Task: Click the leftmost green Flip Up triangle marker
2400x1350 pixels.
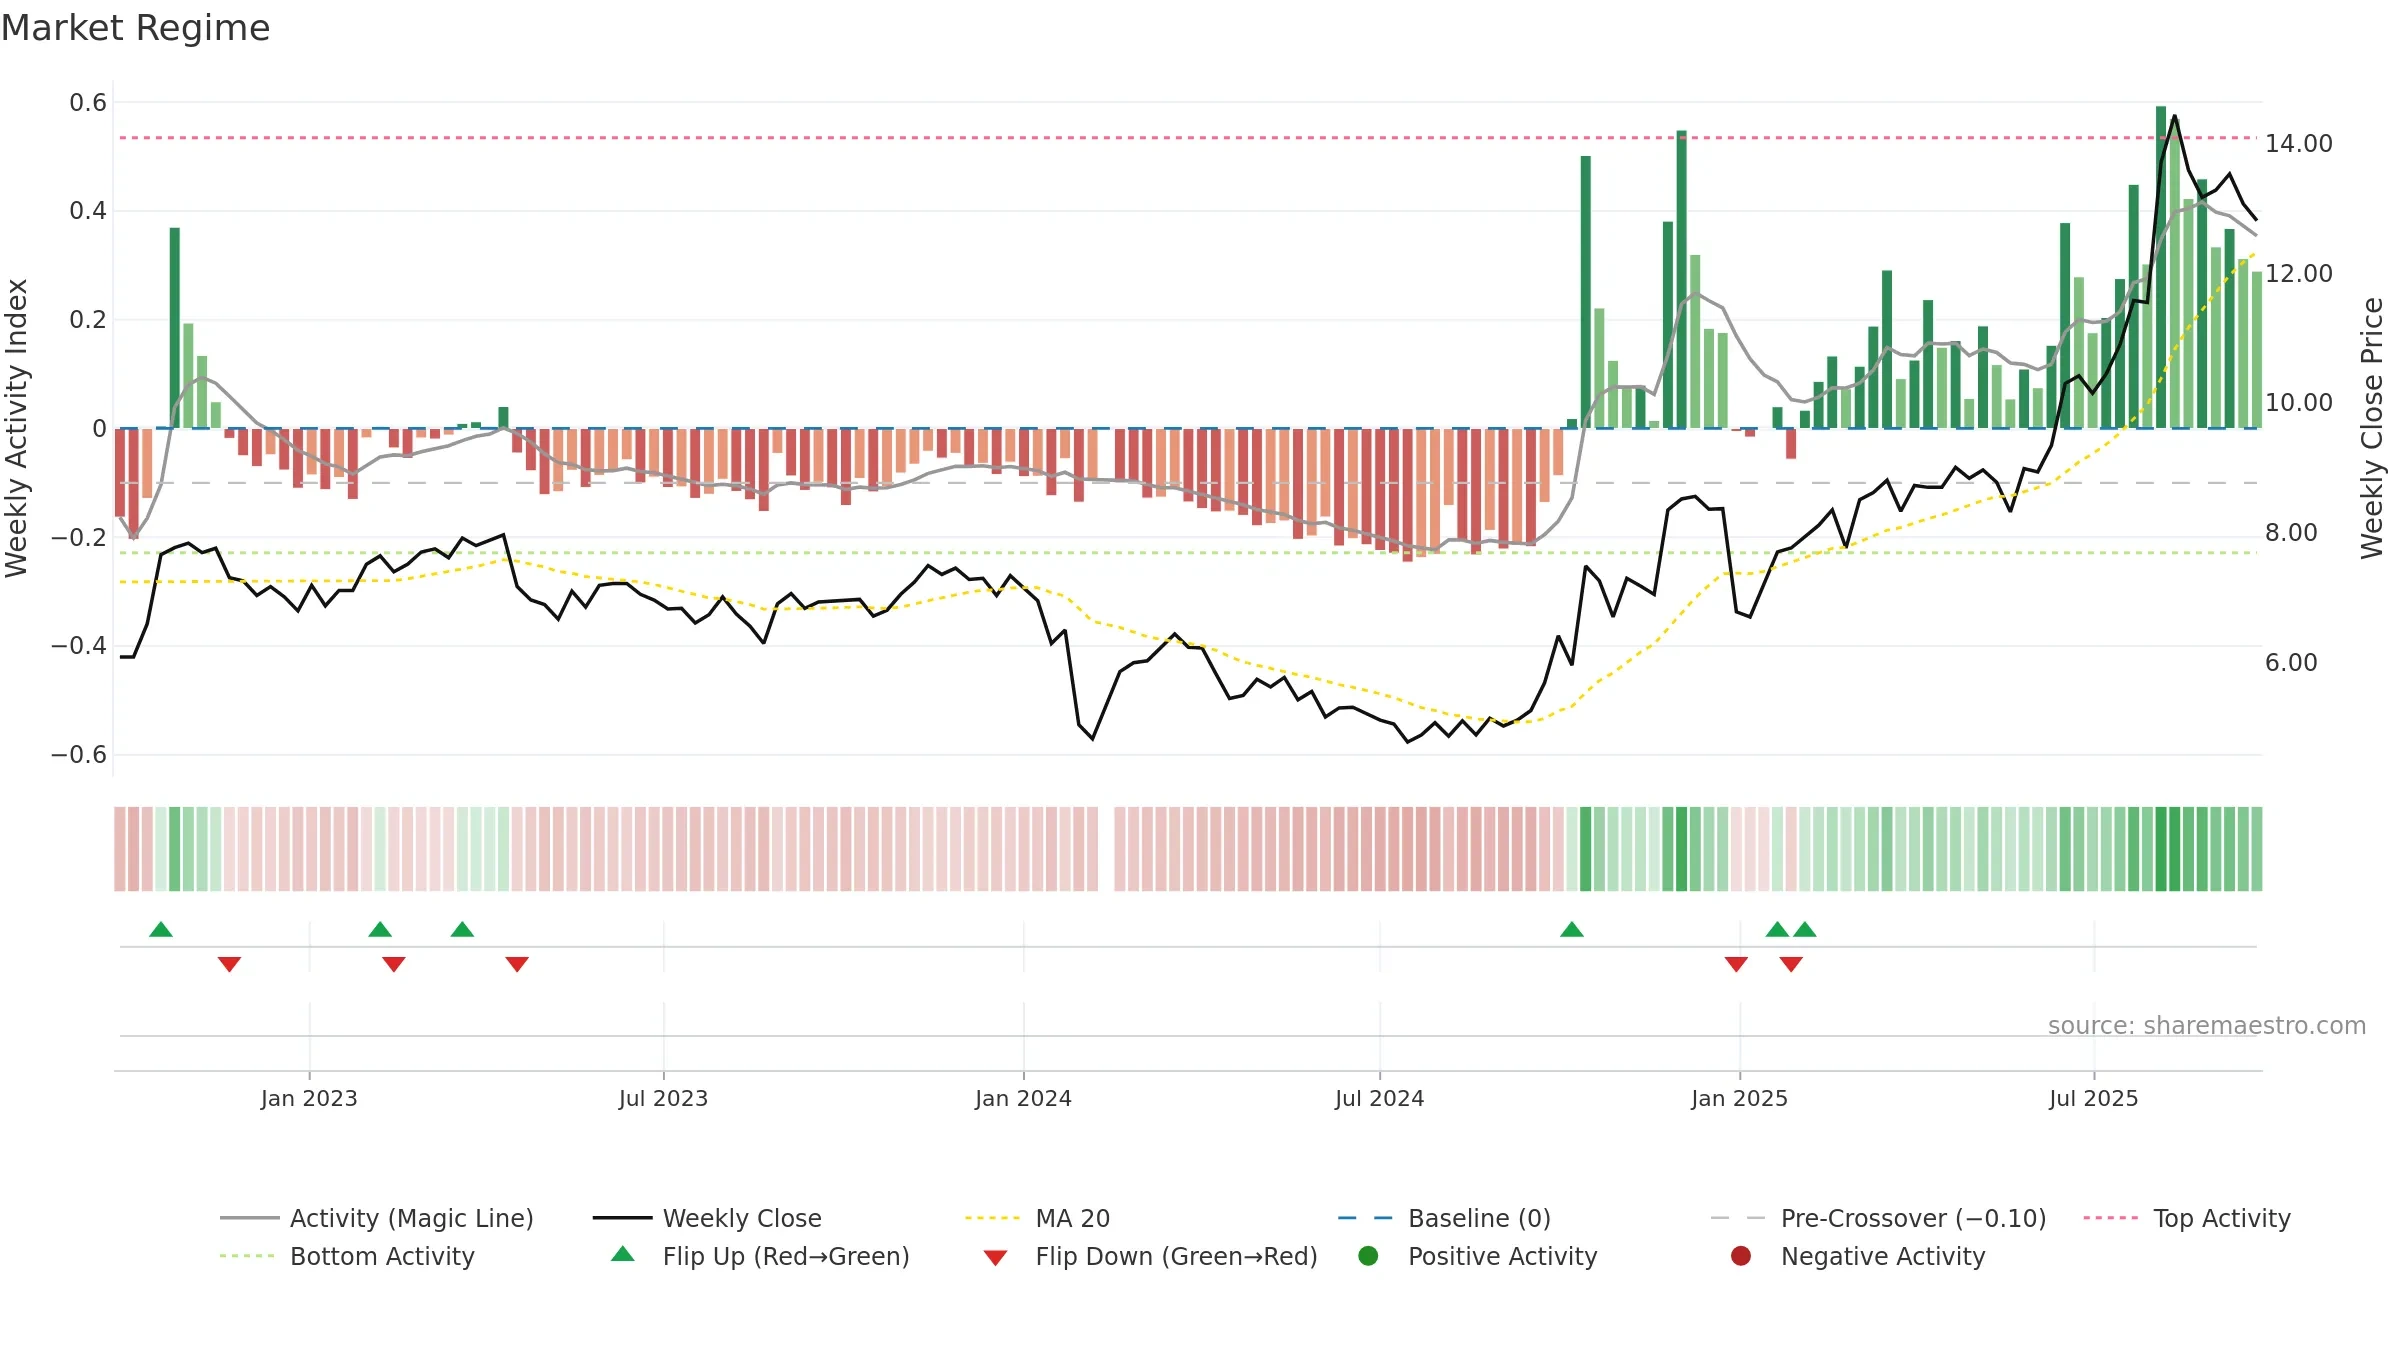Action: click(x=161, y=929)
